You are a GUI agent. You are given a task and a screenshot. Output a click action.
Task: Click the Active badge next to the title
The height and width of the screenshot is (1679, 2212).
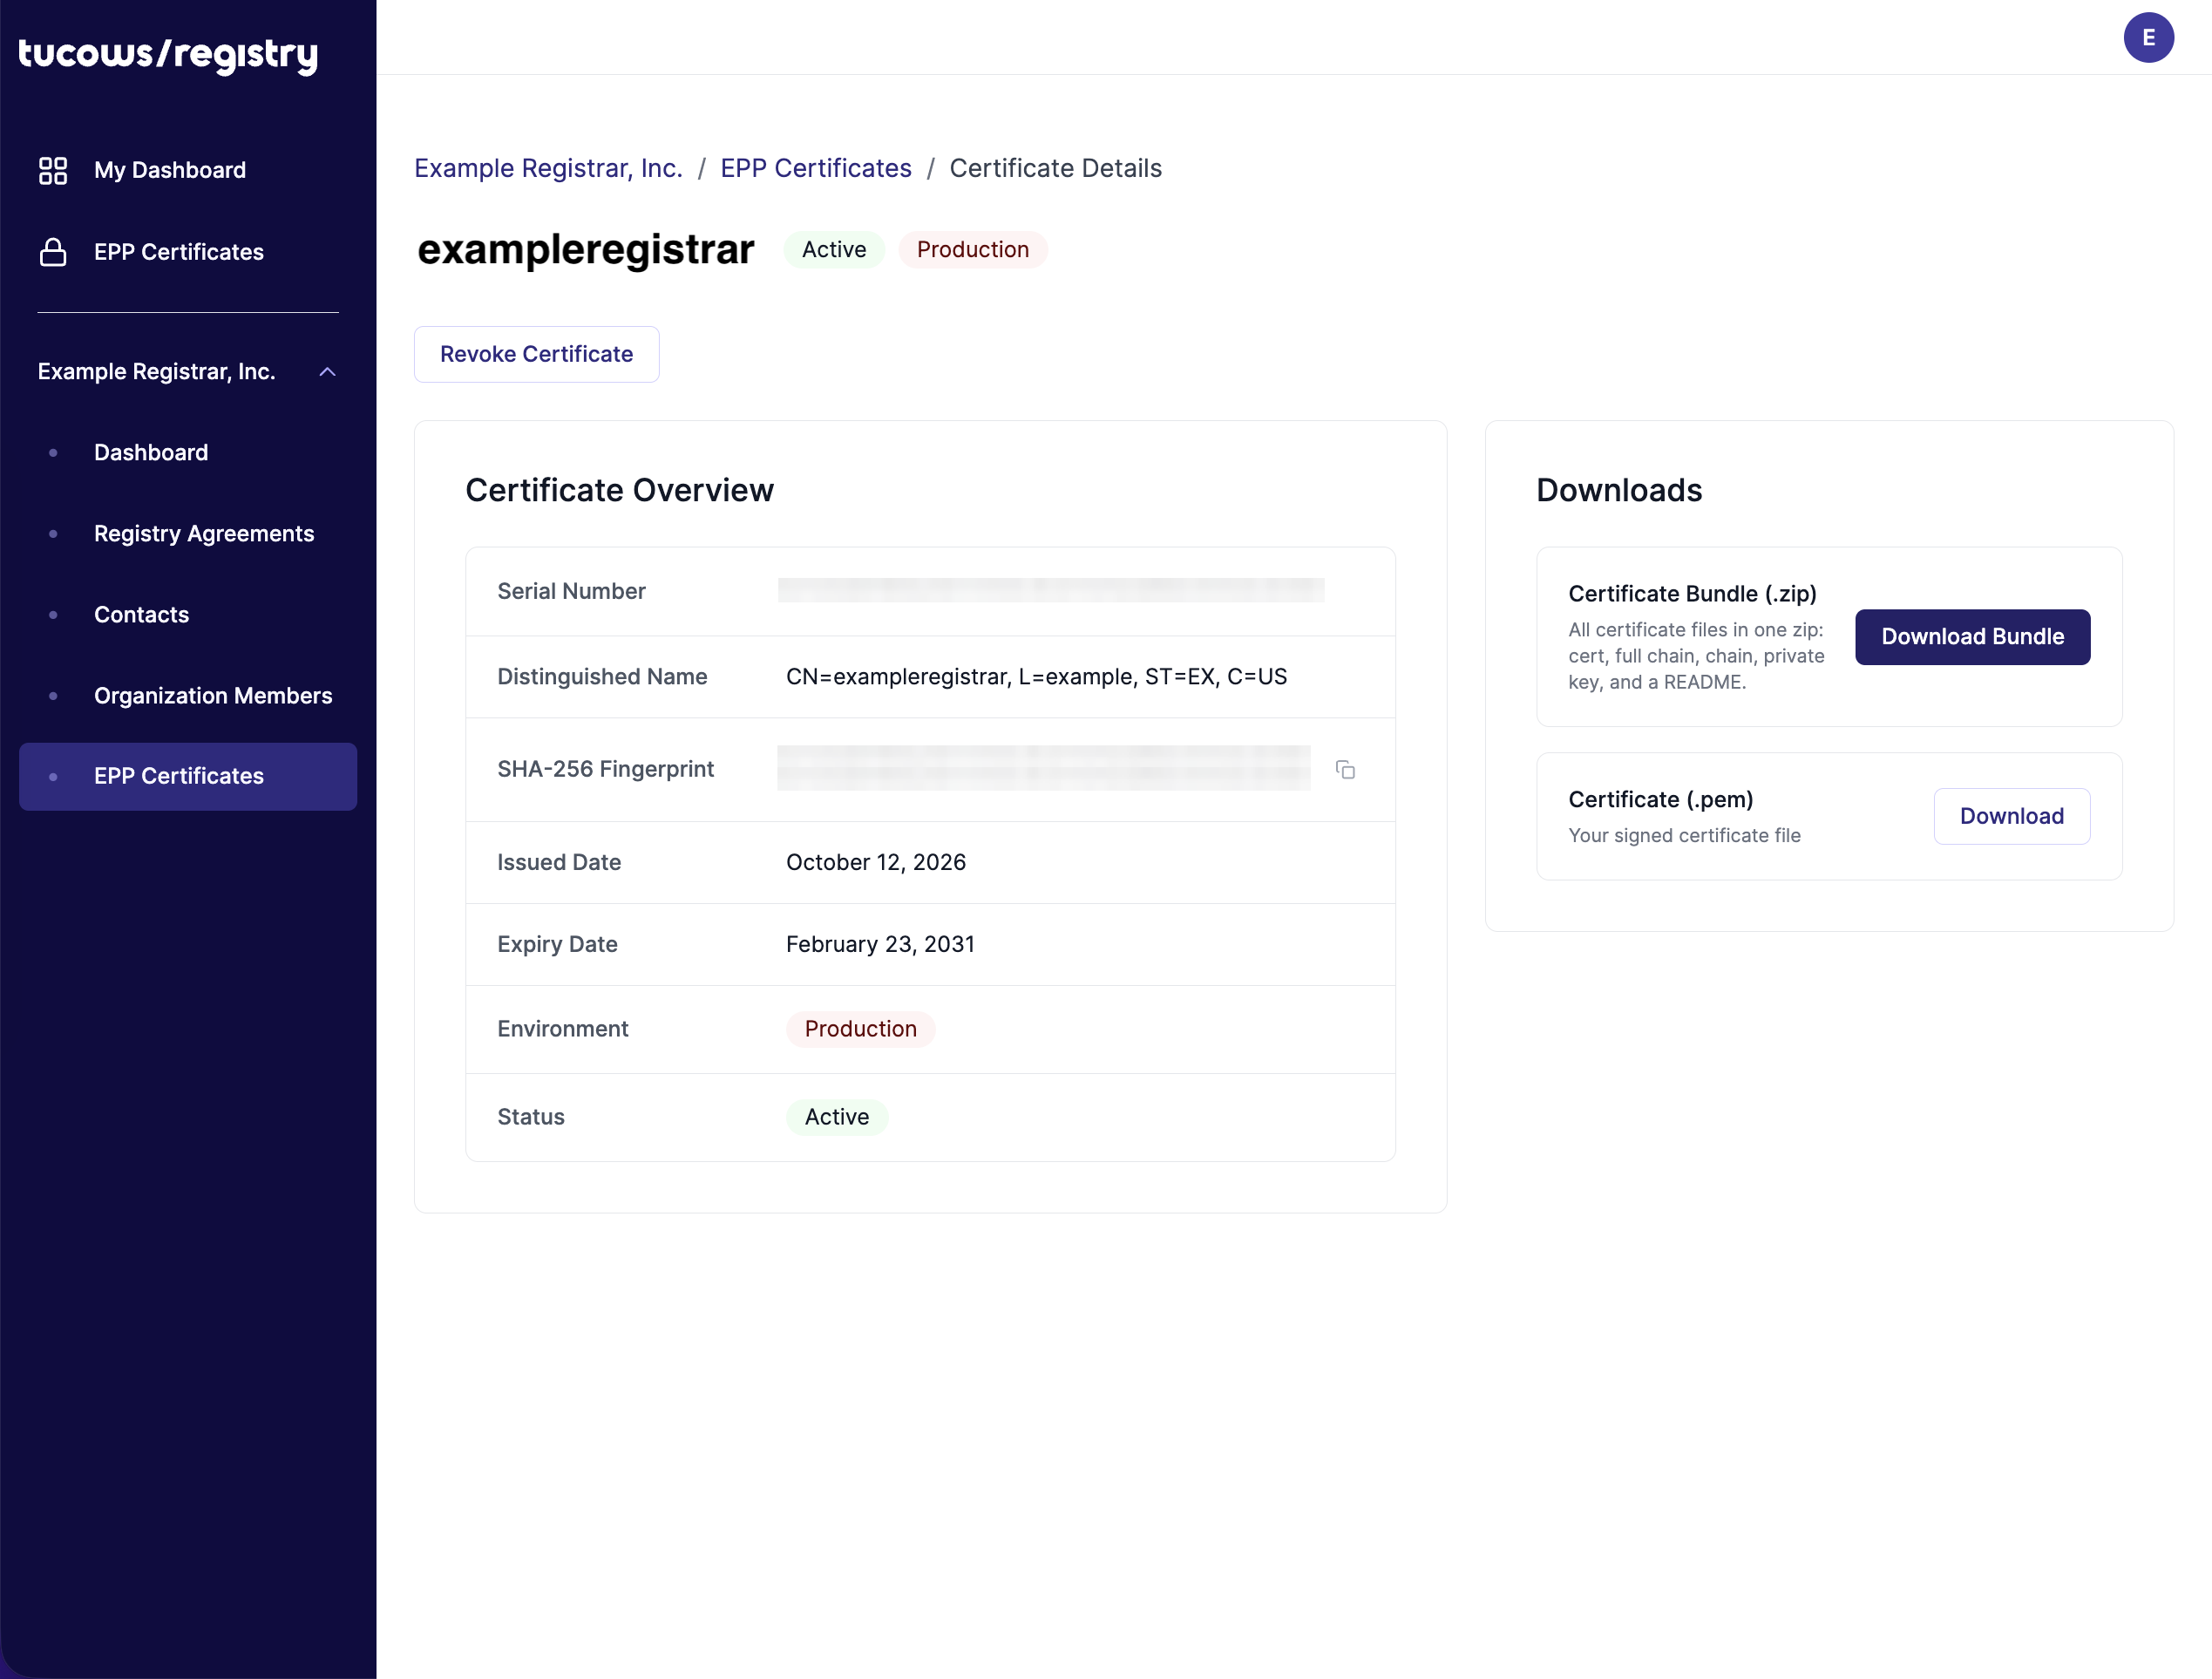pos(834,249)
